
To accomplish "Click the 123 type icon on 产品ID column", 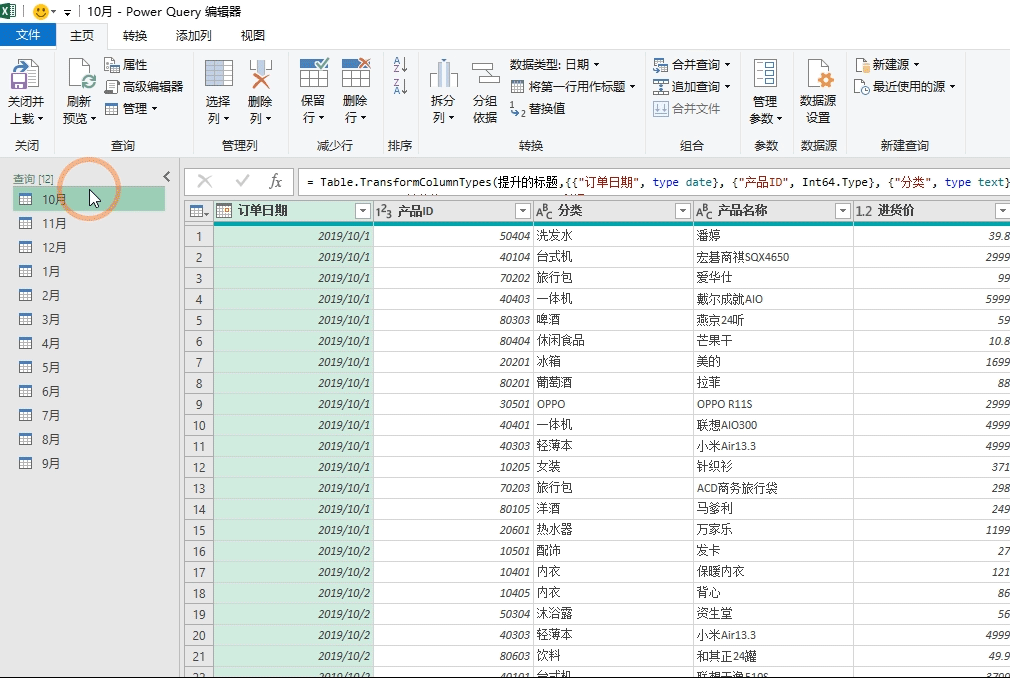I will (x=384, y=211).
